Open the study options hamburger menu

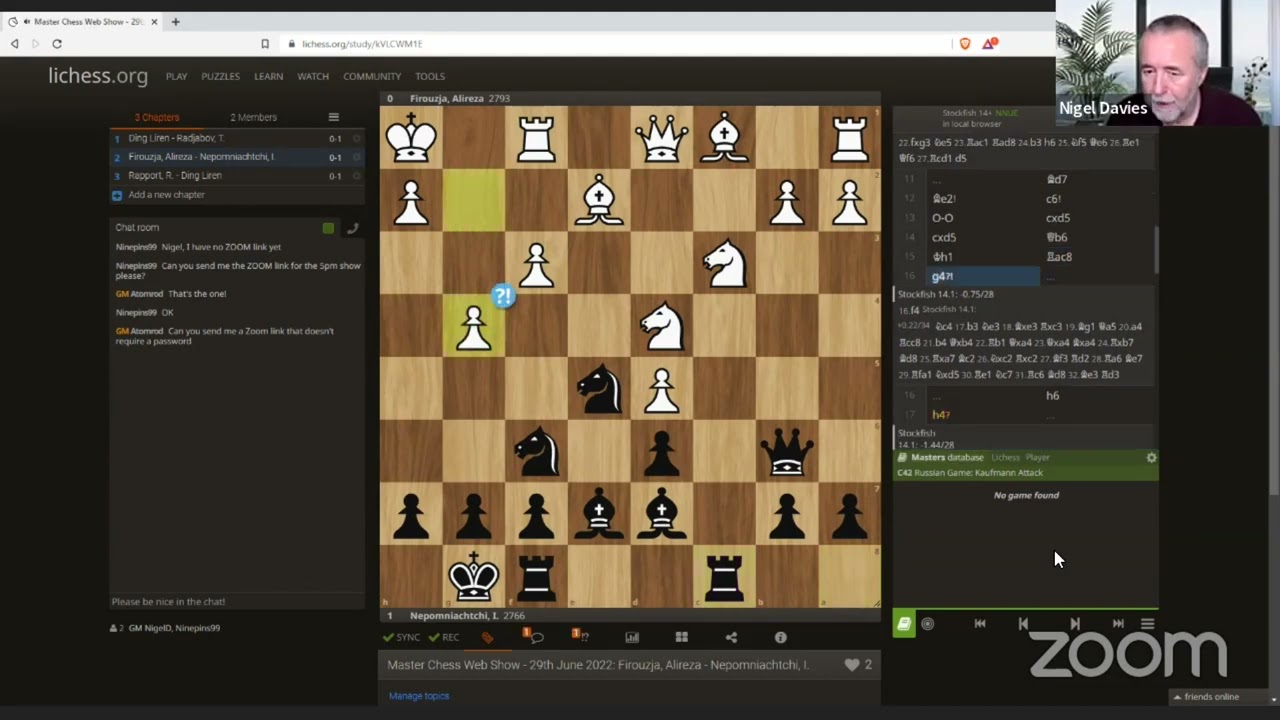pyautogui.click(x=333, y=117)
